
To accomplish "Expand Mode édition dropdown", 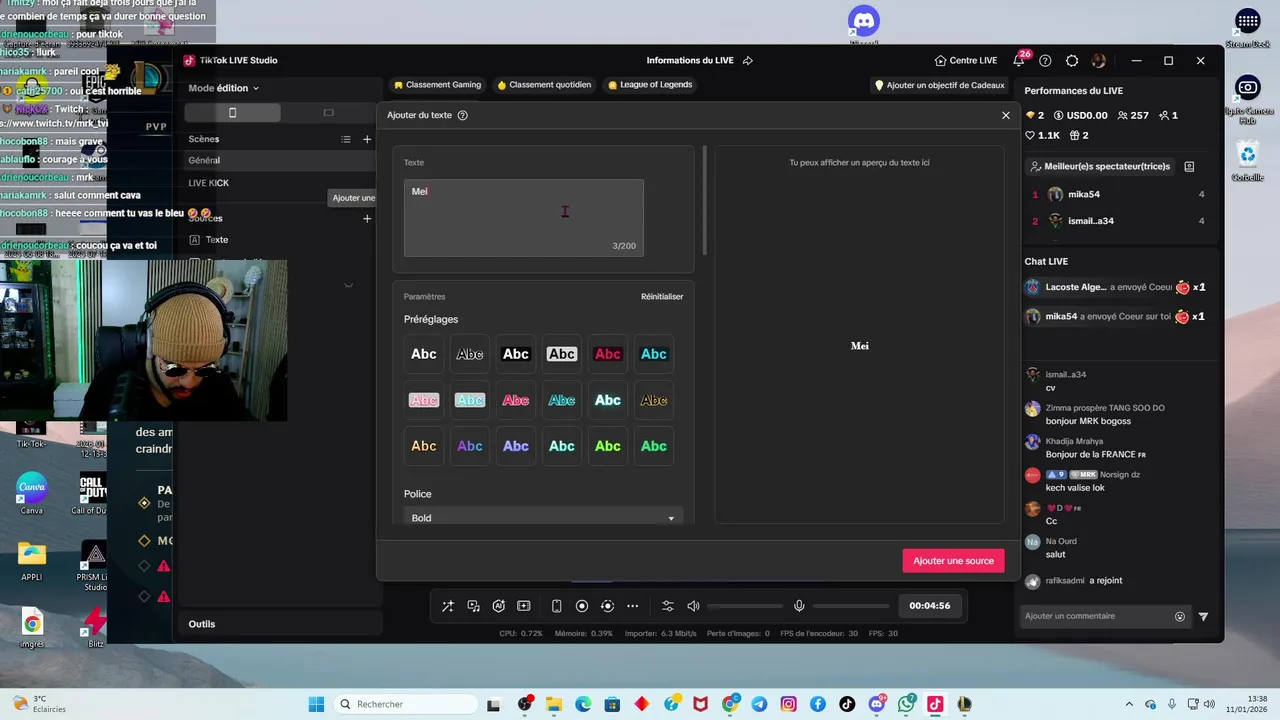I will pyautogui.click(x=224, y=88).
